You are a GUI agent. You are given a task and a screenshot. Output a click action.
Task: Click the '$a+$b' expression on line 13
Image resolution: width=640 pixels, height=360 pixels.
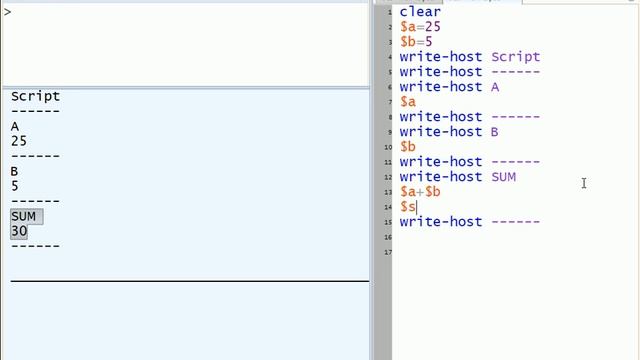click(420, 192)
